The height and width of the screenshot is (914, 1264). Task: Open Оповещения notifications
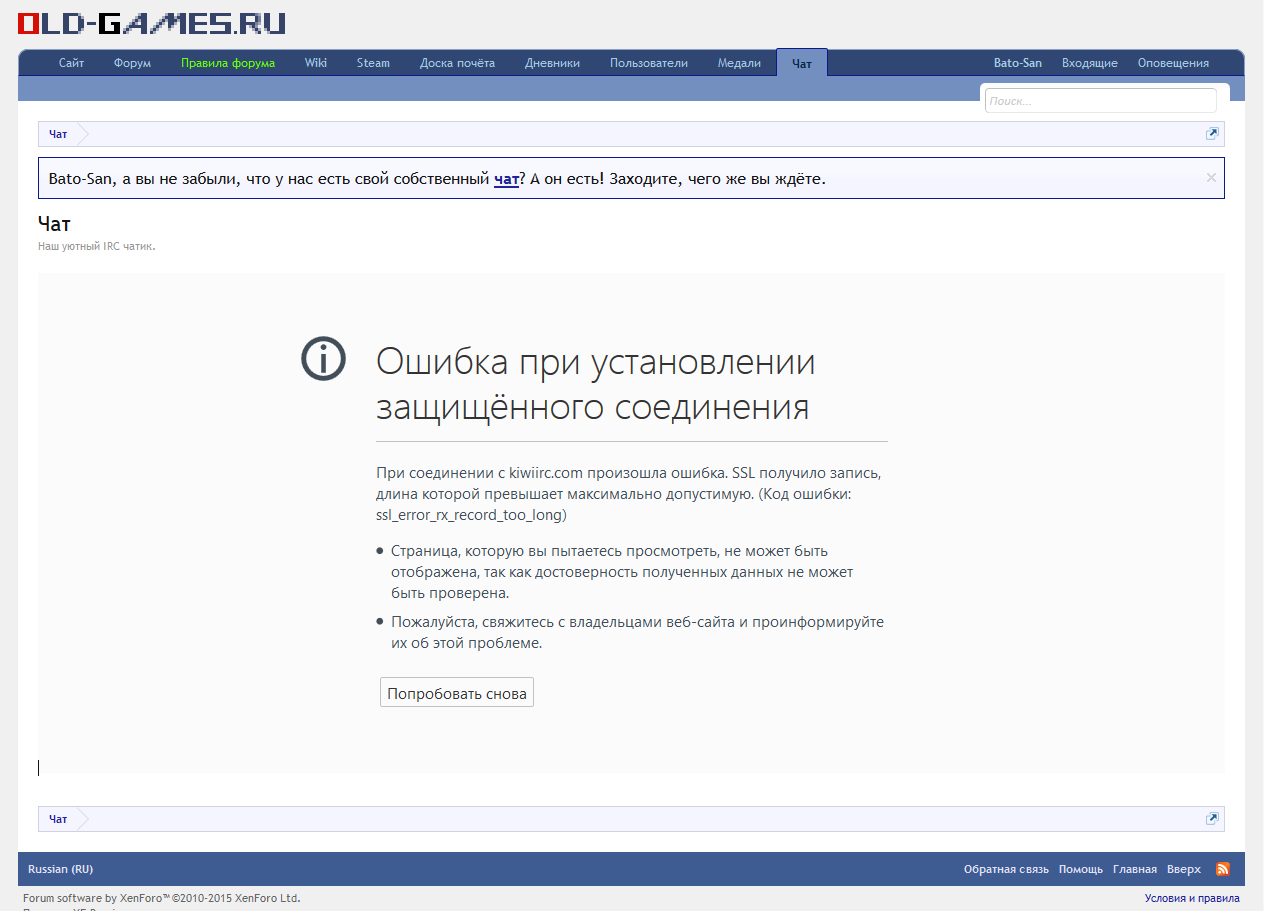[1173, 63]
